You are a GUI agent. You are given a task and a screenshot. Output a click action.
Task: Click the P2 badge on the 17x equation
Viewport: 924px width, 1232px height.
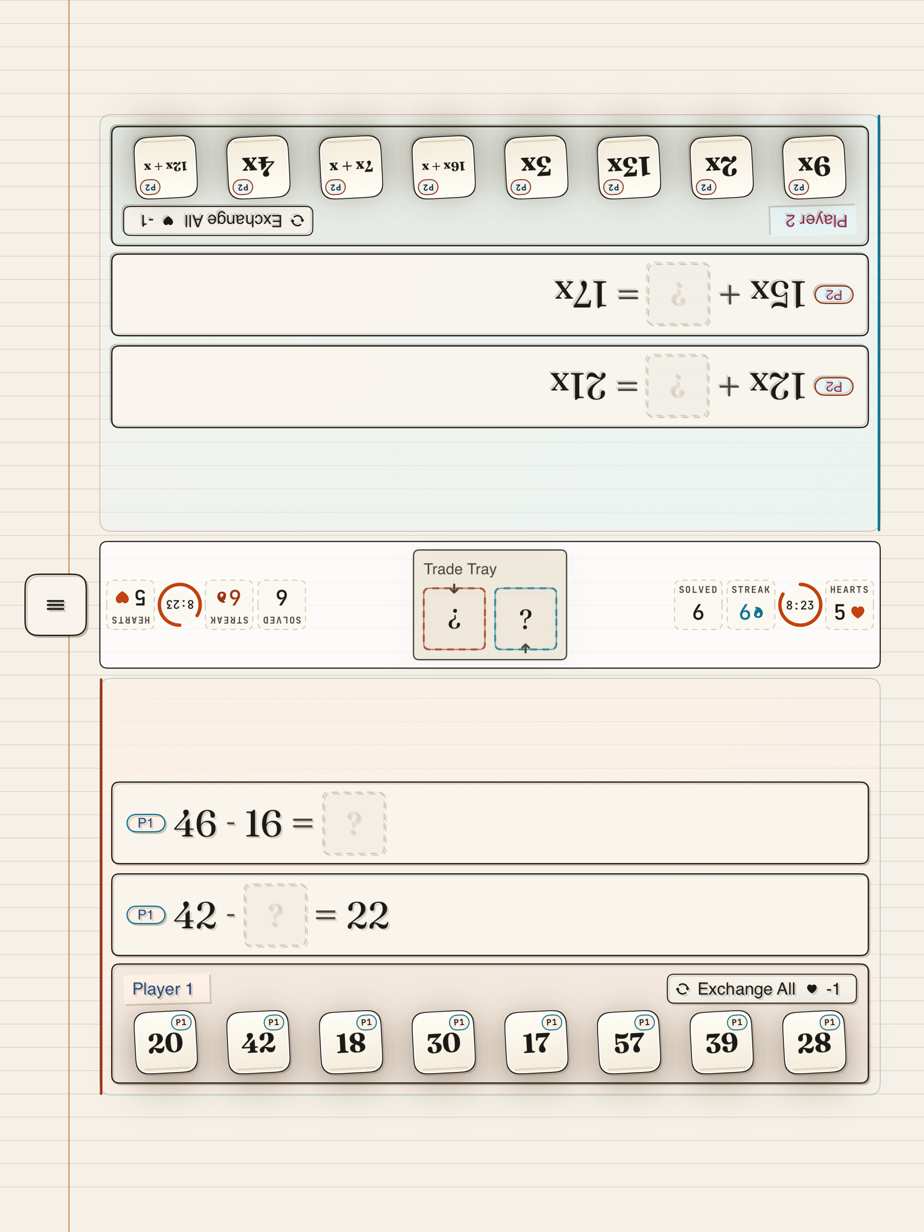point(834,295)
